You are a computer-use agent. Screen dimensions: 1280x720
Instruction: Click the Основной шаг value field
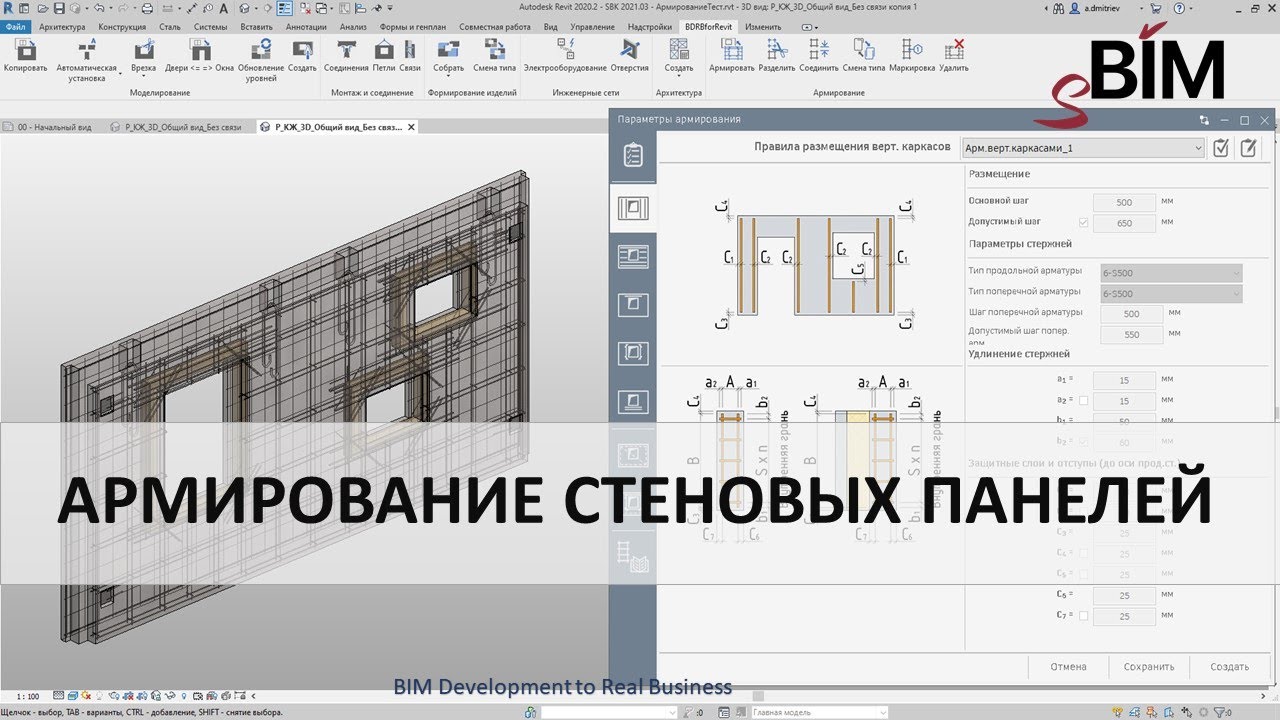1125,201
